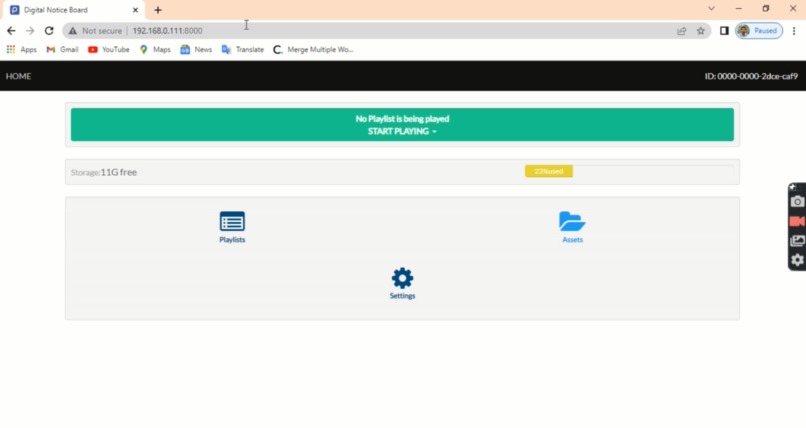Toggle the browser side panel icon

click(724, 31)
